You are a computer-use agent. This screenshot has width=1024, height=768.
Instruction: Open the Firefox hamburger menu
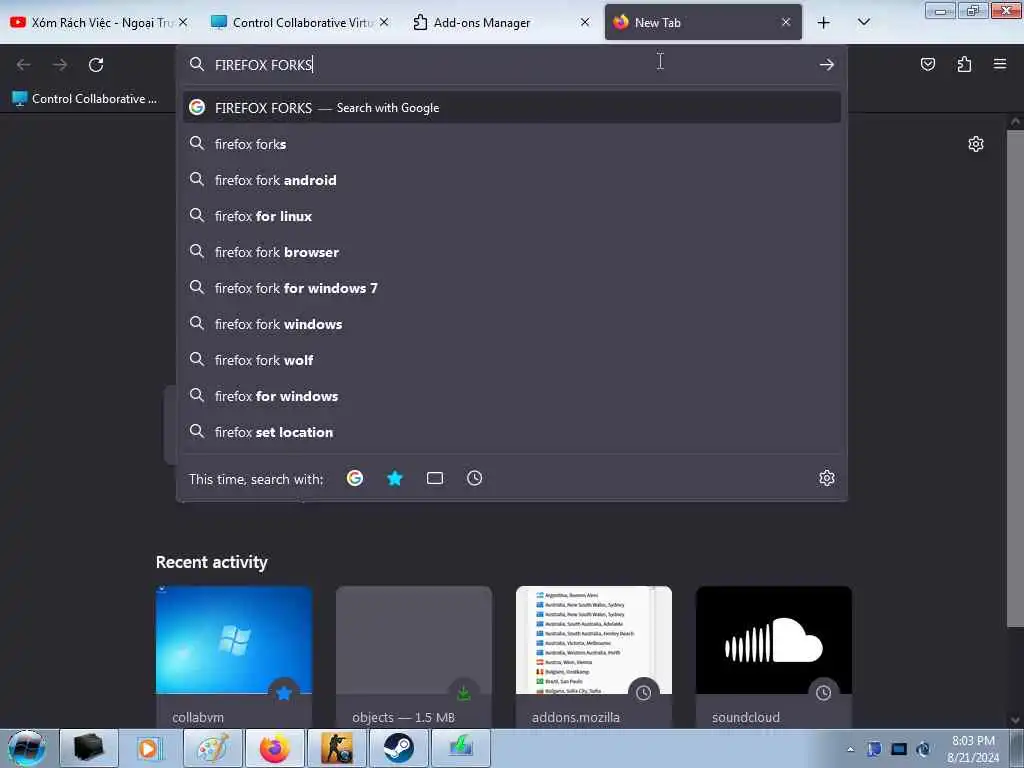coord(1000,64)
